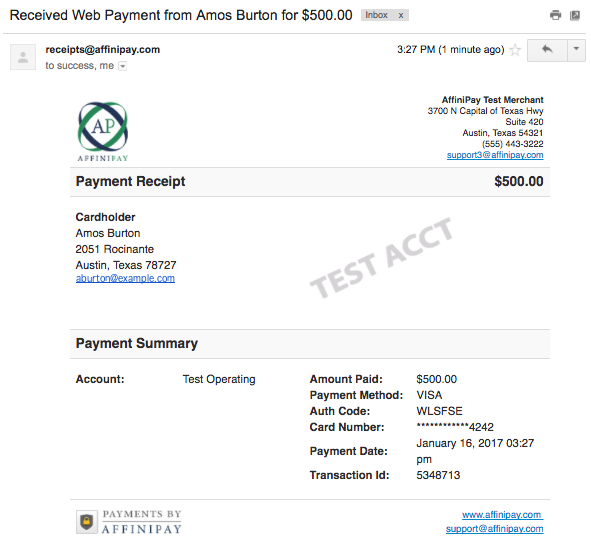Visit the www.affinipay.com link
The image size is (591, 542).
502,514
